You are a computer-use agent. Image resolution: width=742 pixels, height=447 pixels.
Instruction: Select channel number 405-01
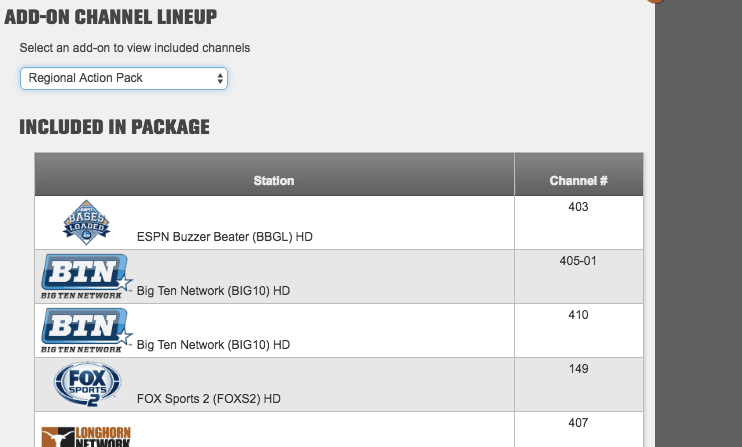(x=578, y=261)
